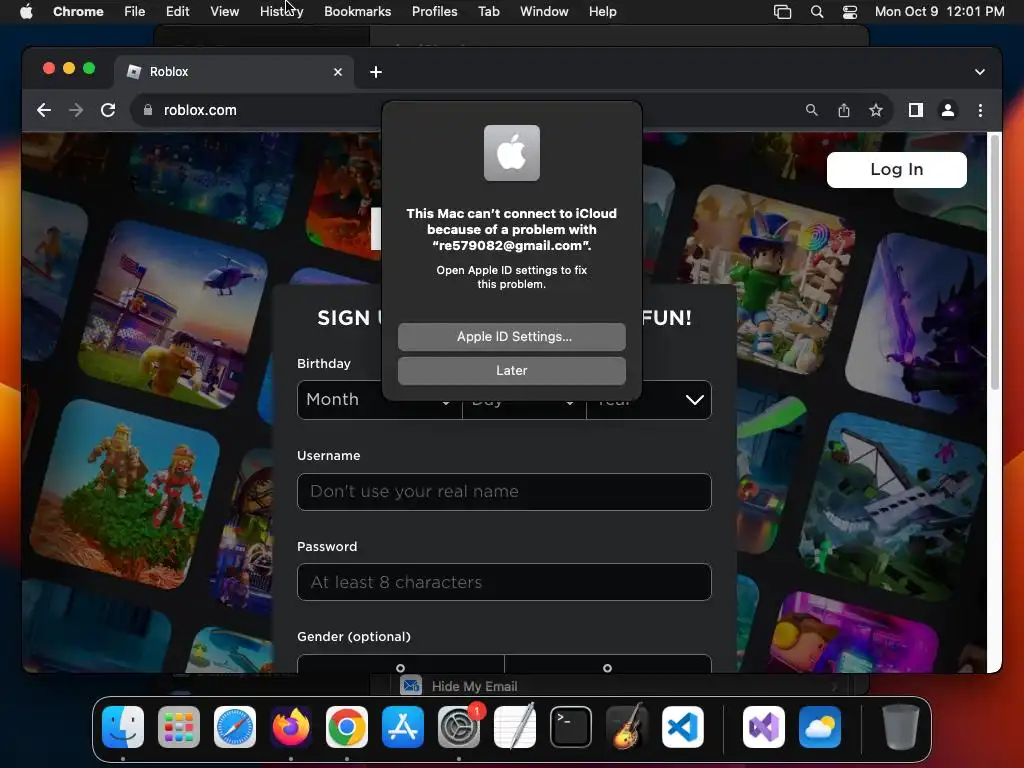1024x768 pixels.
Task: Open Trash in the Dock
Action: coord(901,727)
